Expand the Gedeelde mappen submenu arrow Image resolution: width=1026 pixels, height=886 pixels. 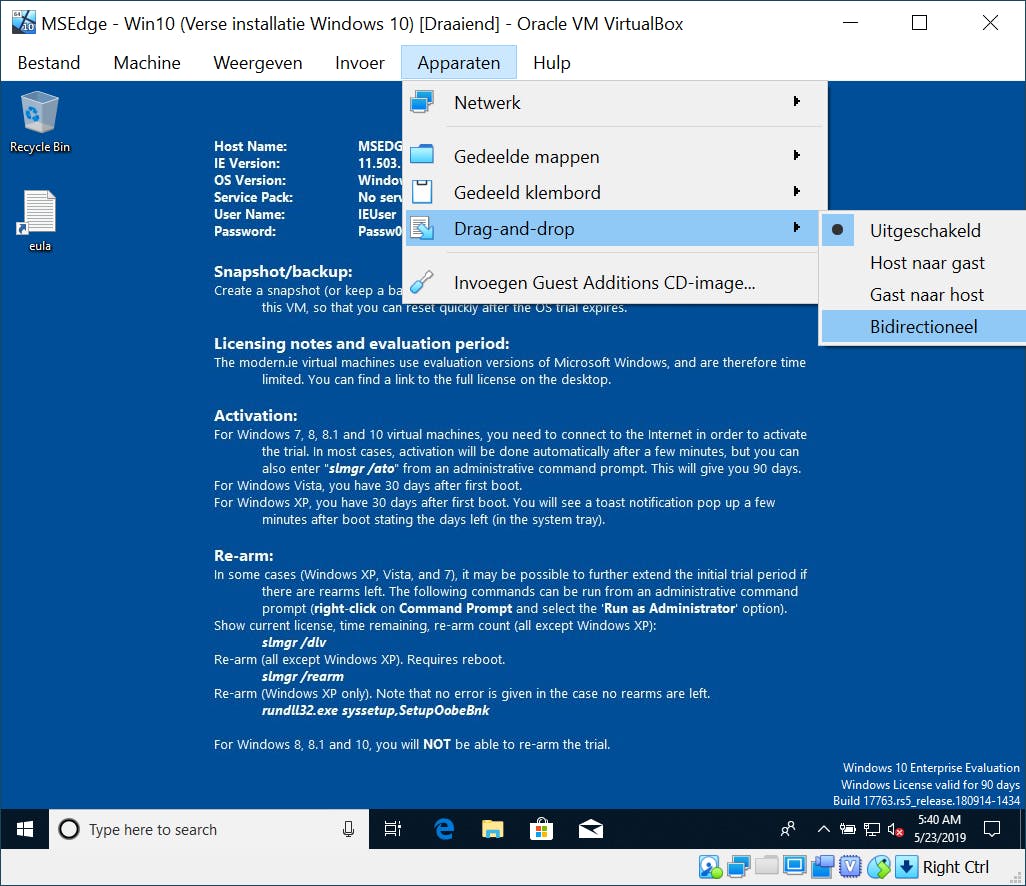click(x=796, y=155)
